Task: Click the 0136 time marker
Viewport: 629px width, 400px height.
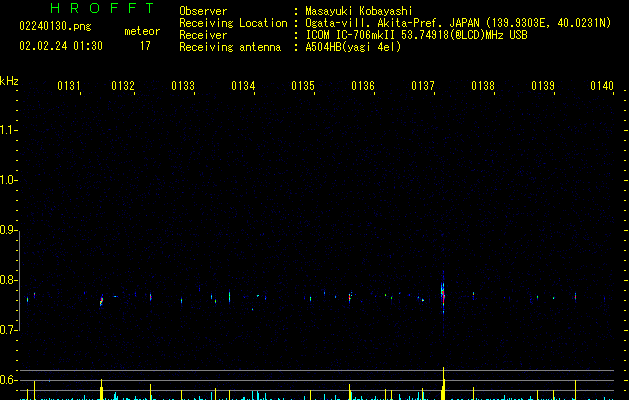Action: pos(363,86)
